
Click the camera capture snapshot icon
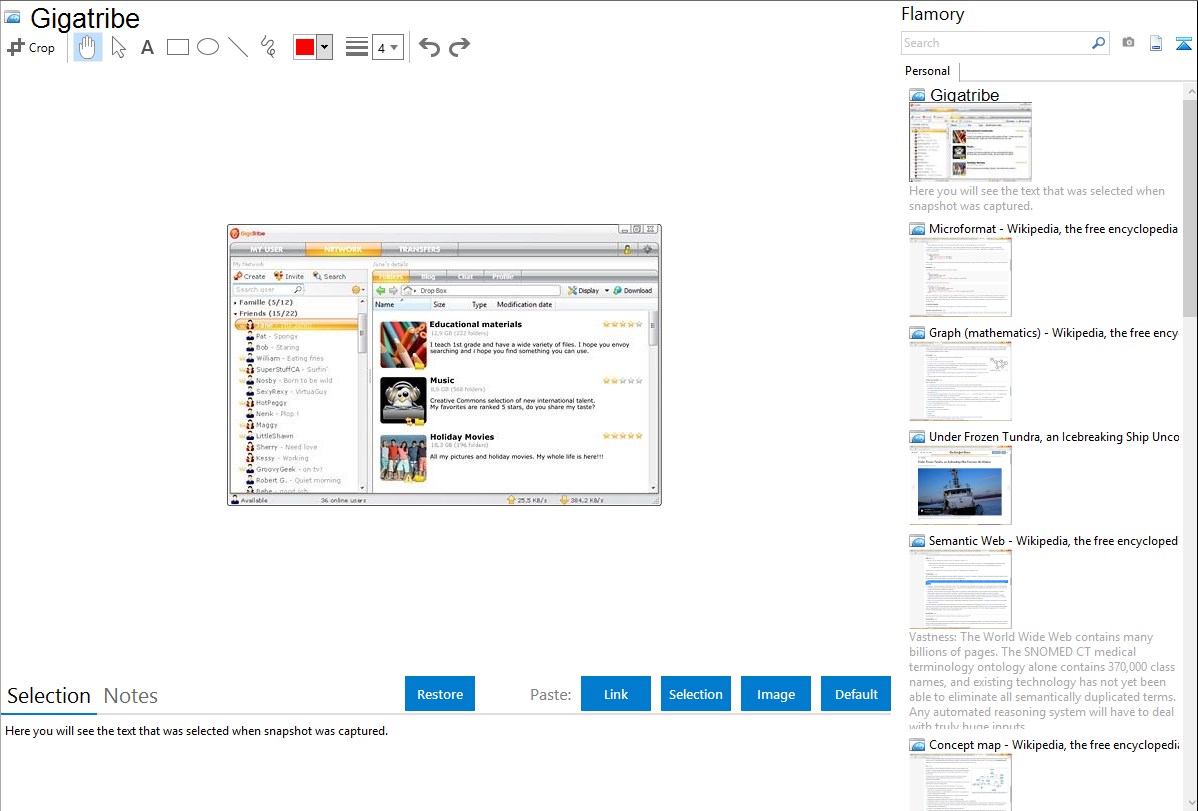pyautogui.click(x=1128, y=43)
